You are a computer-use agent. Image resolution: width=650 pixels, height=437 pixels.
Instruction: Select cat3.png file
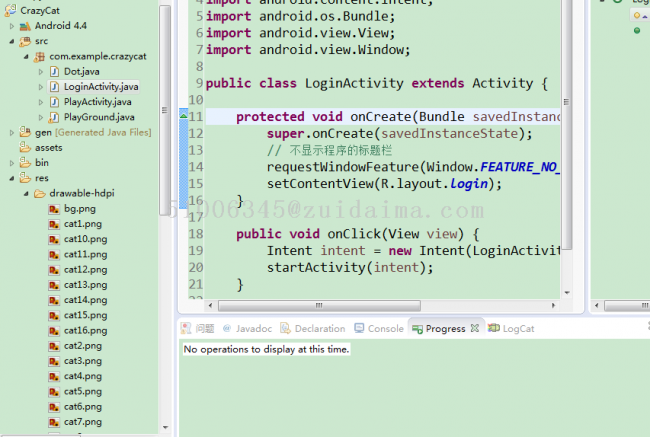point(82,361)
